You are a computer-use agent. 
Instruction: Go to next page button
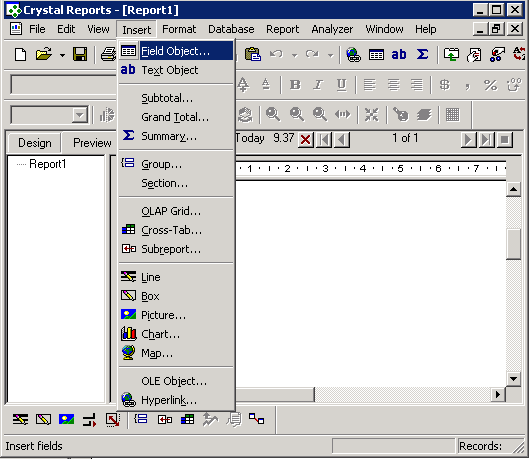[468, 139]
